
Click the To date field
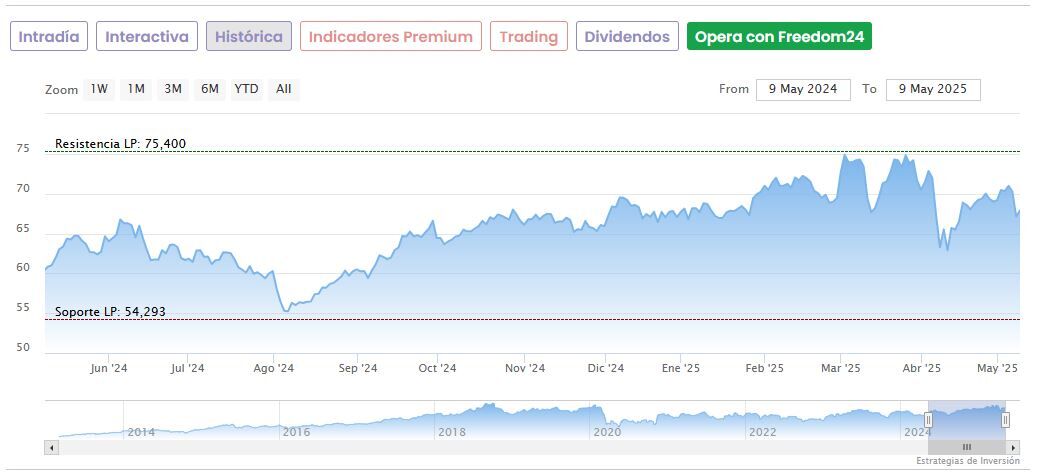pos(933,89)
